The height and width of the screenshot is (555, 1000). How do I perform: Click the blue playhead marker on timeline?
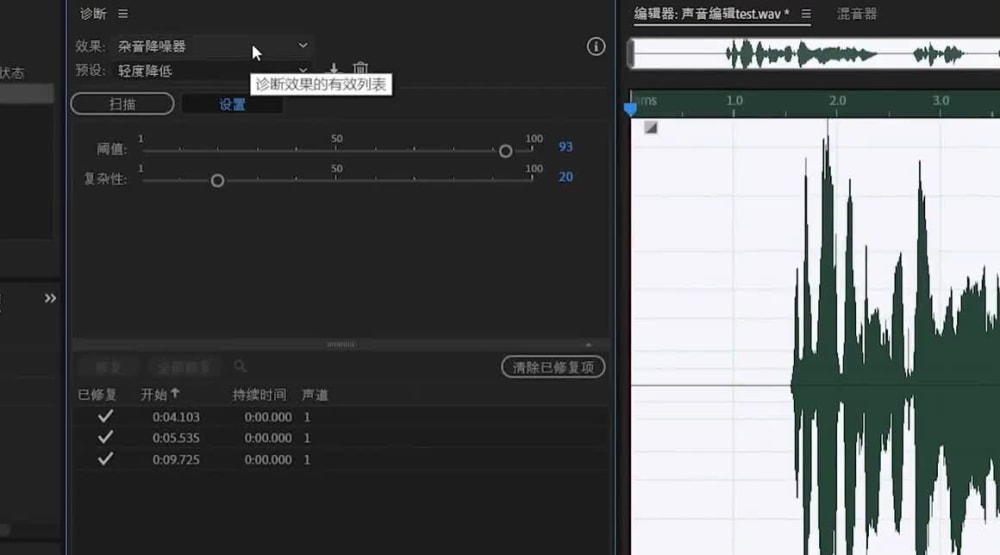(x=630, y=108)
